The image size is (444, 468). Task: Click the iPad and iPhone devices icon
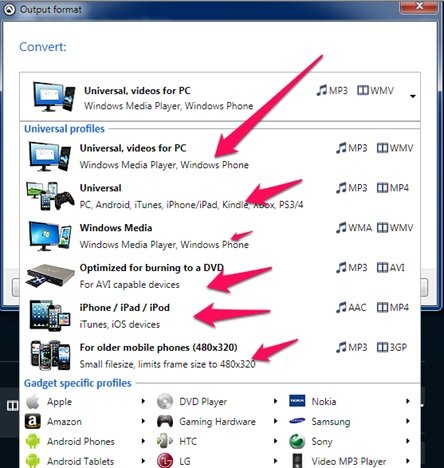[x=50, y=316]
